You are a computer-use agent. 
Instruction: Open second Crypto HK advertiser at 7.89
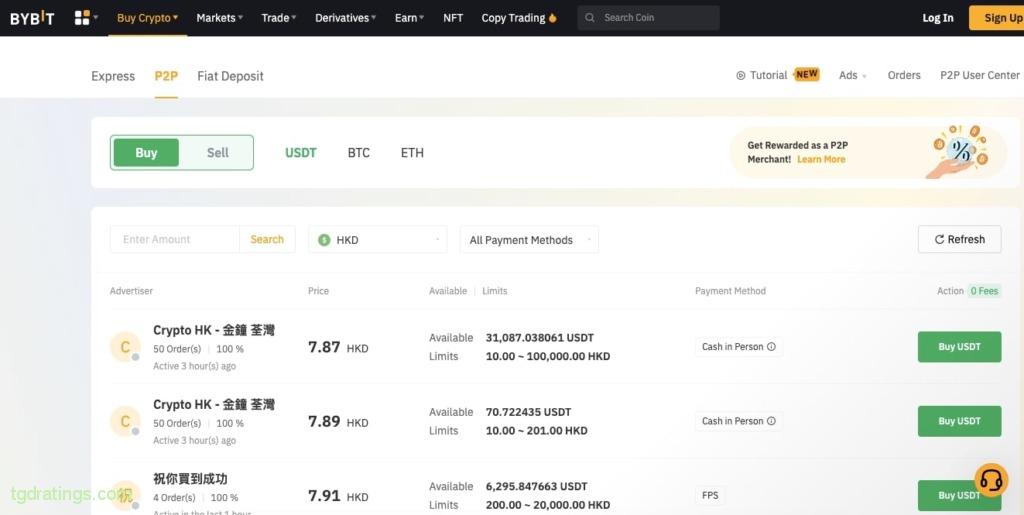pos(214,405)
